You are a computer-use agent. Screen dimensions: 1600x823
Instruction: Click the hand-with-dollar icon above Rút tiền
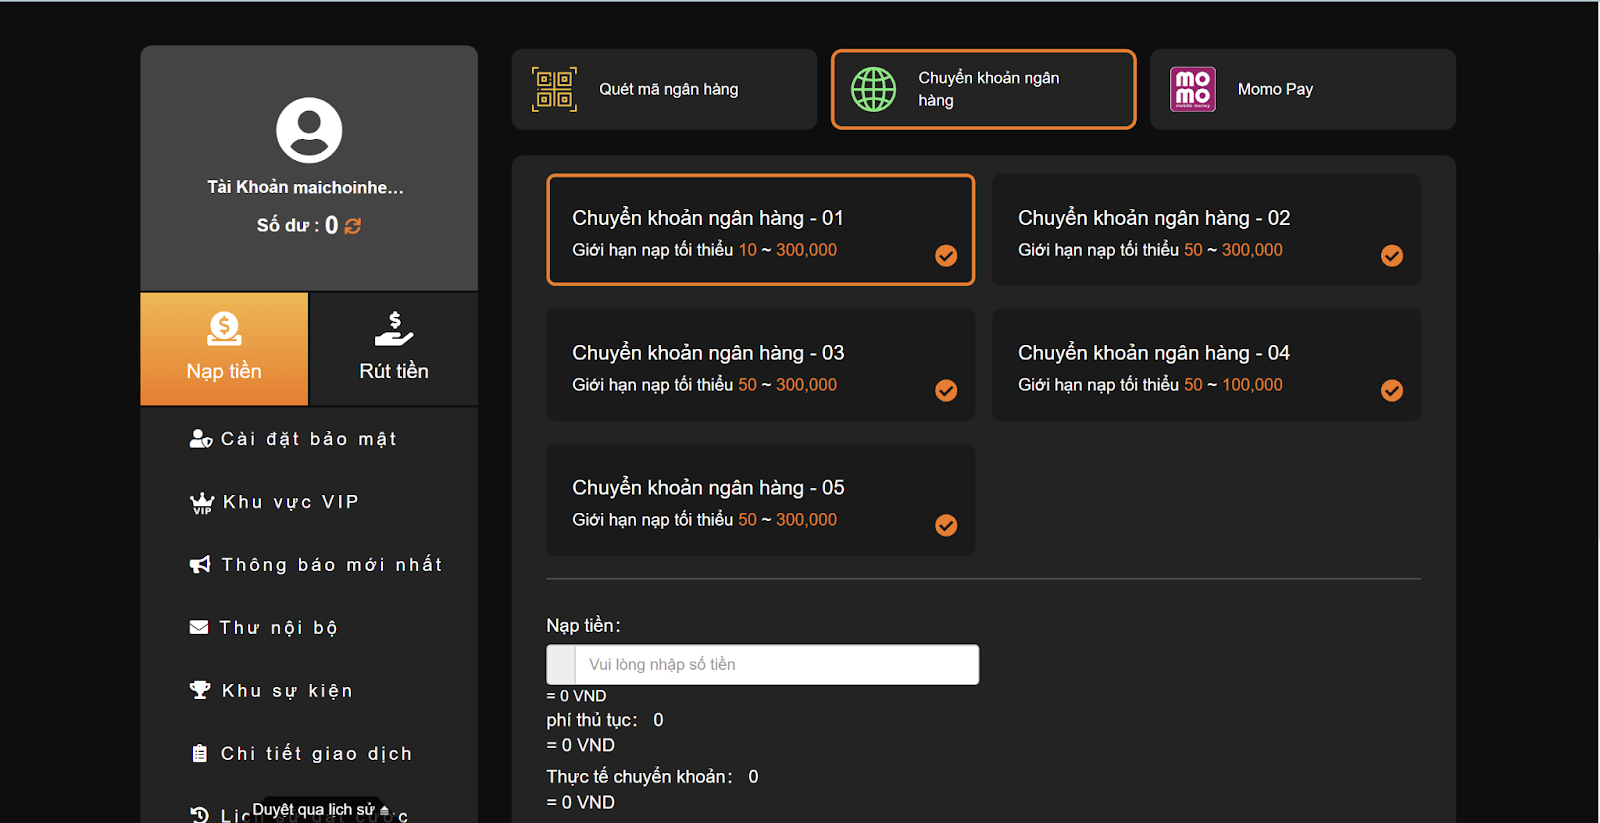coord(394,328)
